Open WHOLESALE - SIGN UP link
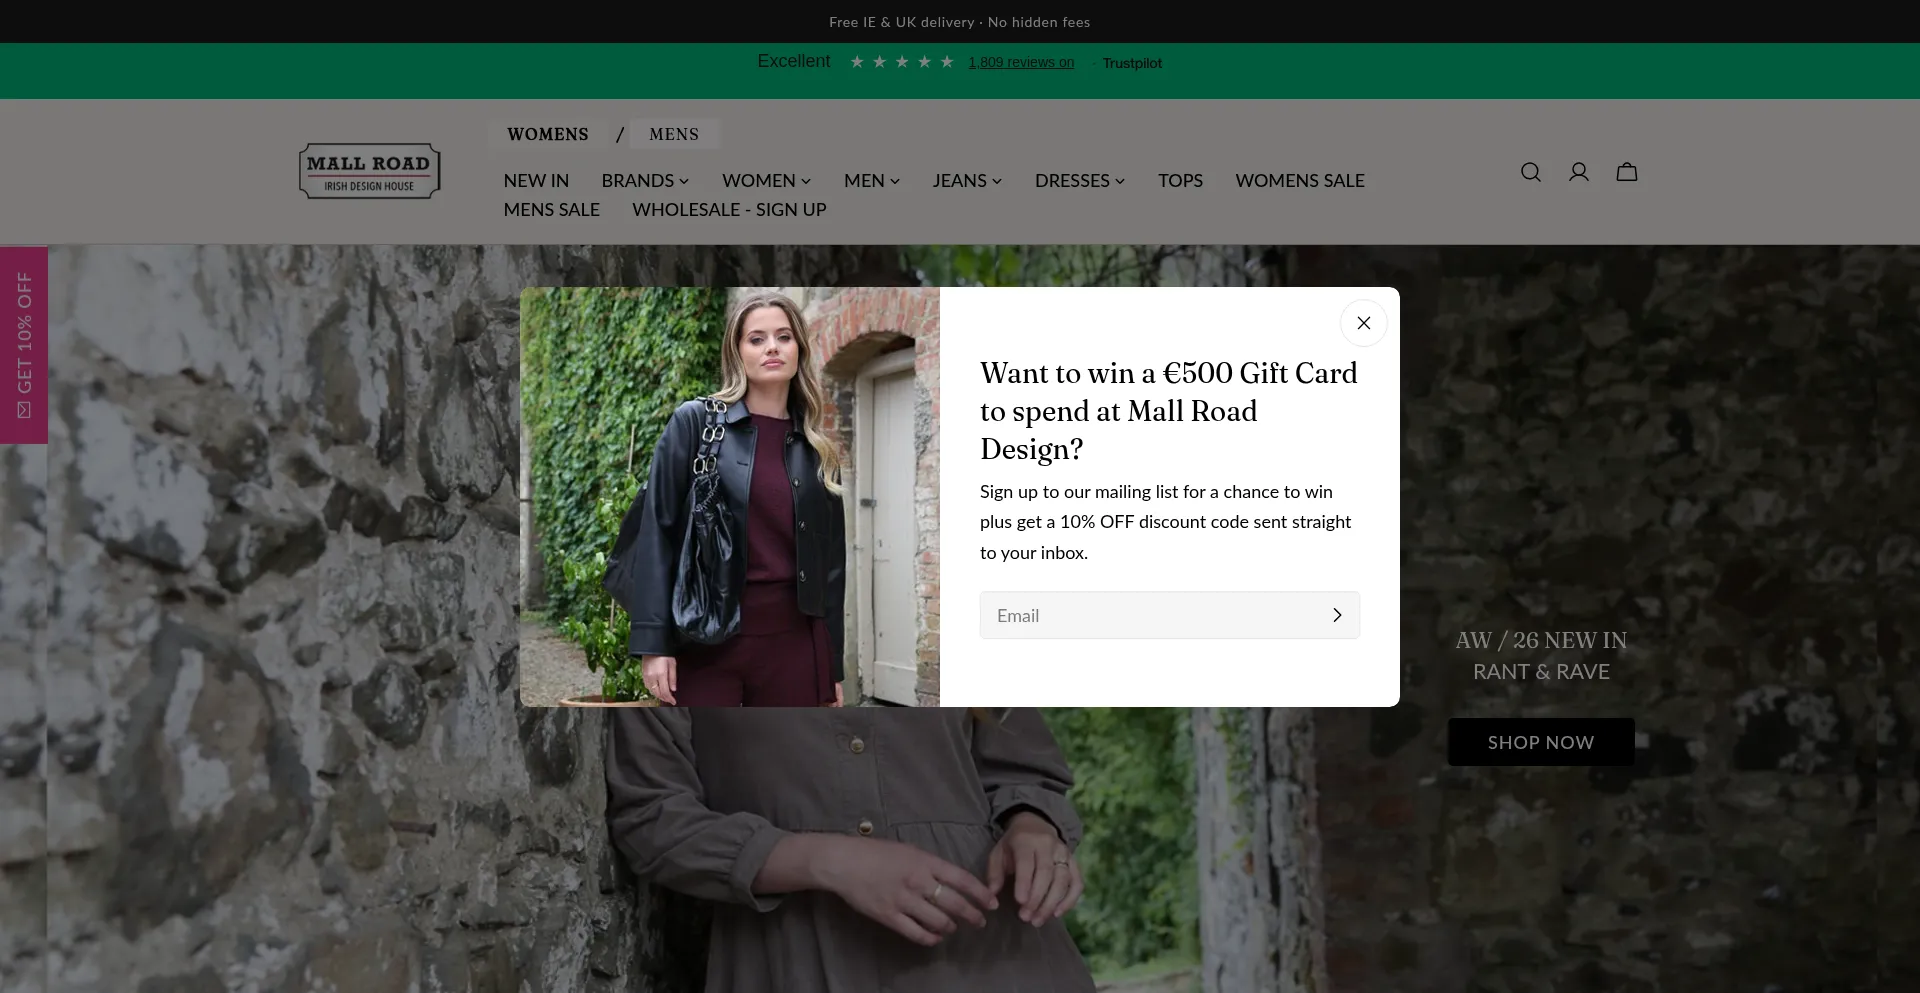 click(x=729, y=210)
